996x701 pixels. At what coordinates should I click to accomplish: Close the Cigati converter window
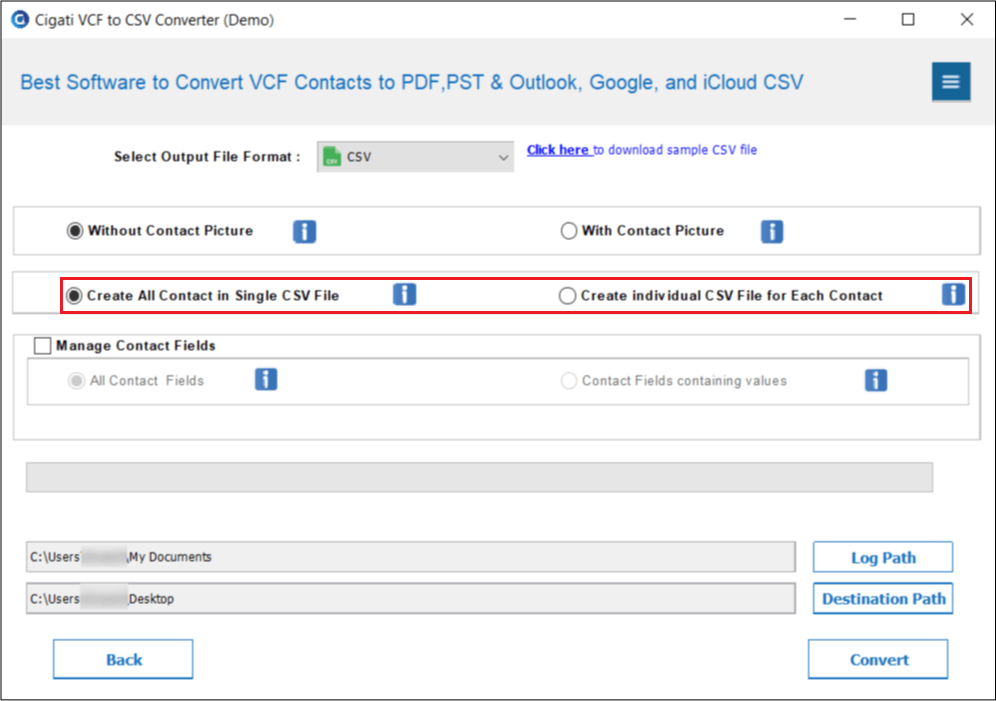[x=967, y=20]
